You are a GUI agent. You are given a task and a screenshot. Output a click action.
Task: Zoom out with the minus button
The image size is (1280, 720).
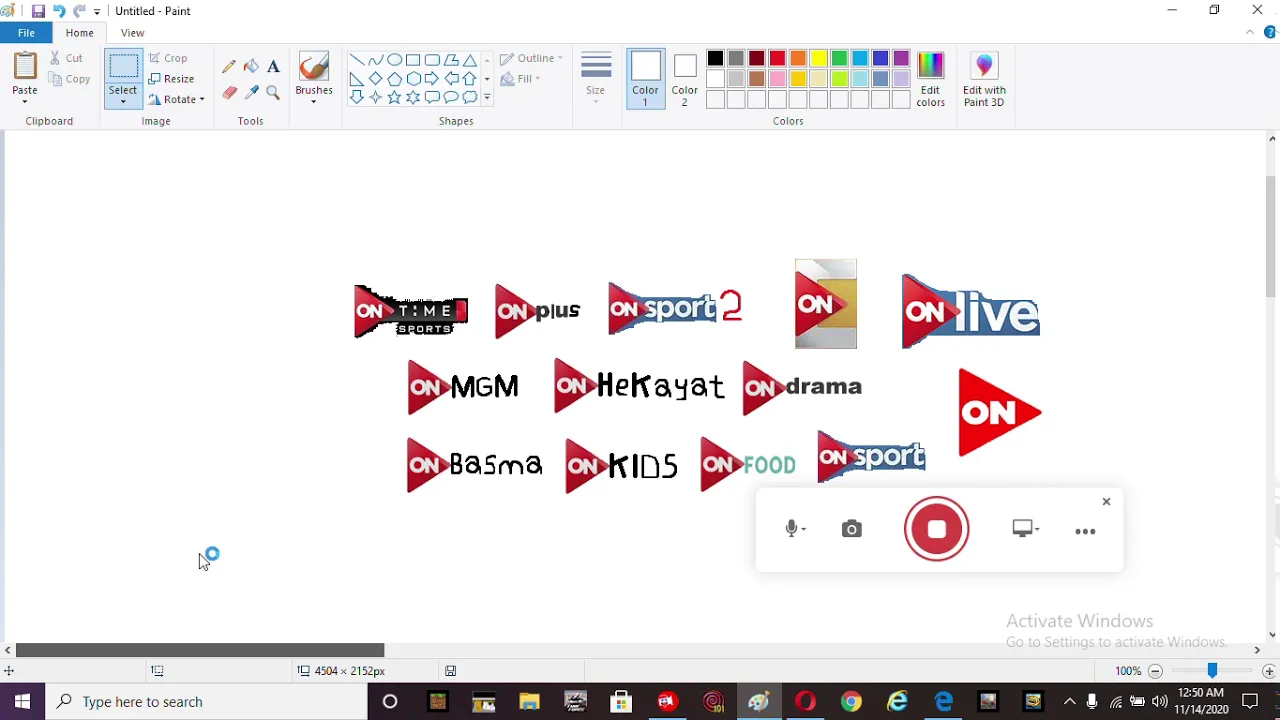[1155, 671]
